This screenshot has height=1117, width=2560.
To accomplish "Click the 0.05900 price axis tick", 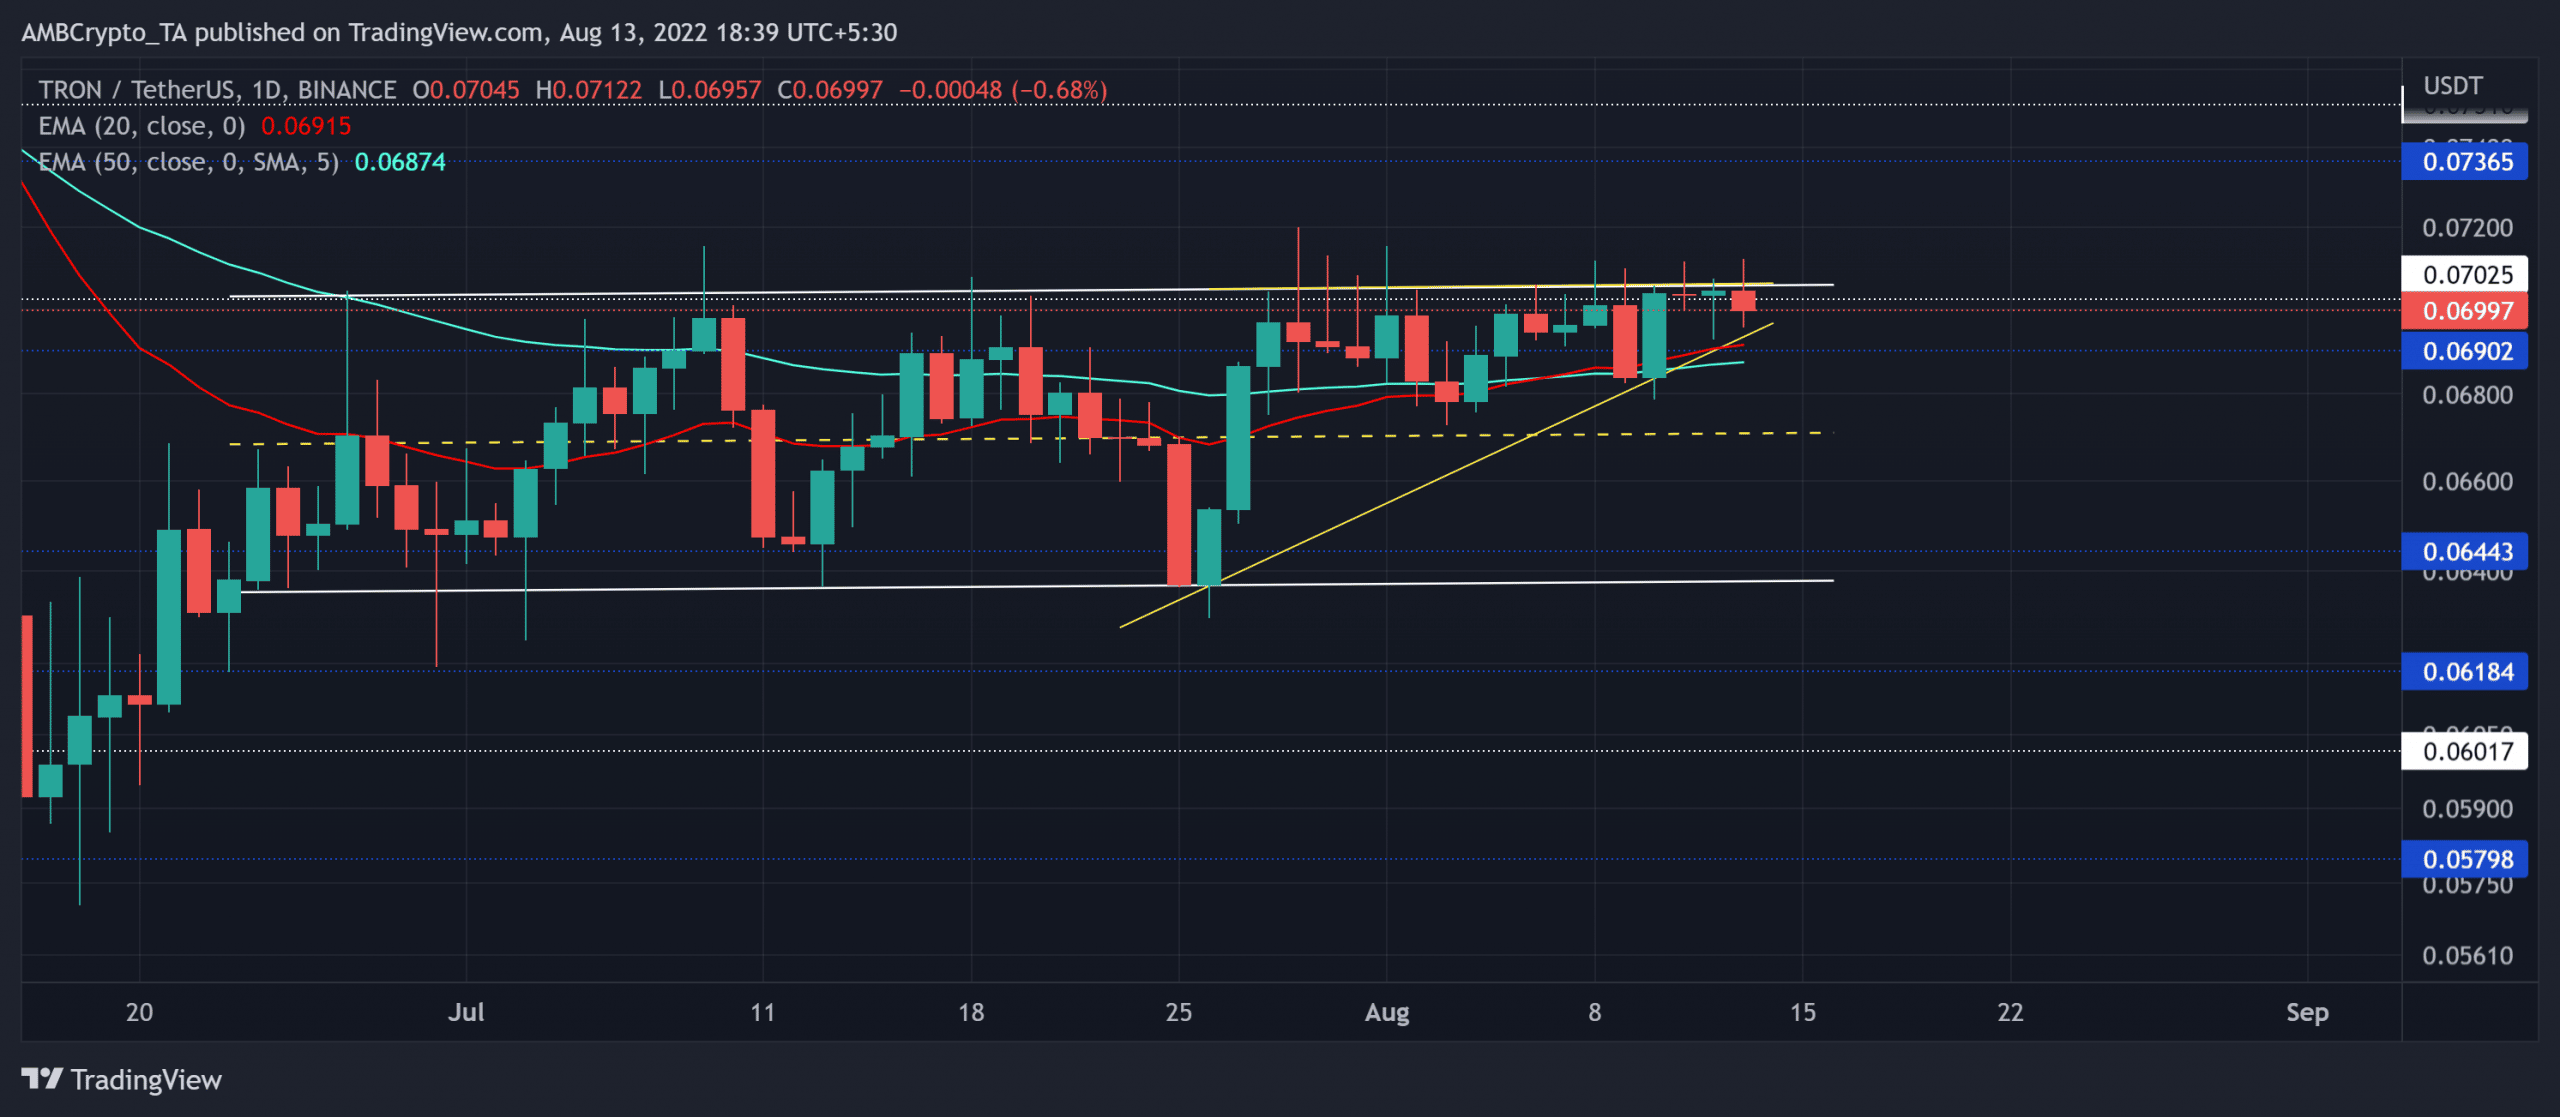I will tap(2467, 809).
